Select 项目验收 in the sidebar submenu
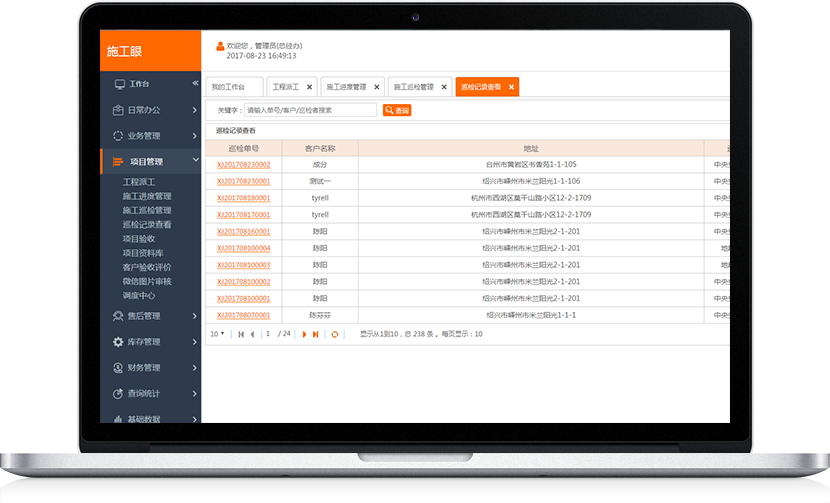830x503 pixels. coord(139,239)
